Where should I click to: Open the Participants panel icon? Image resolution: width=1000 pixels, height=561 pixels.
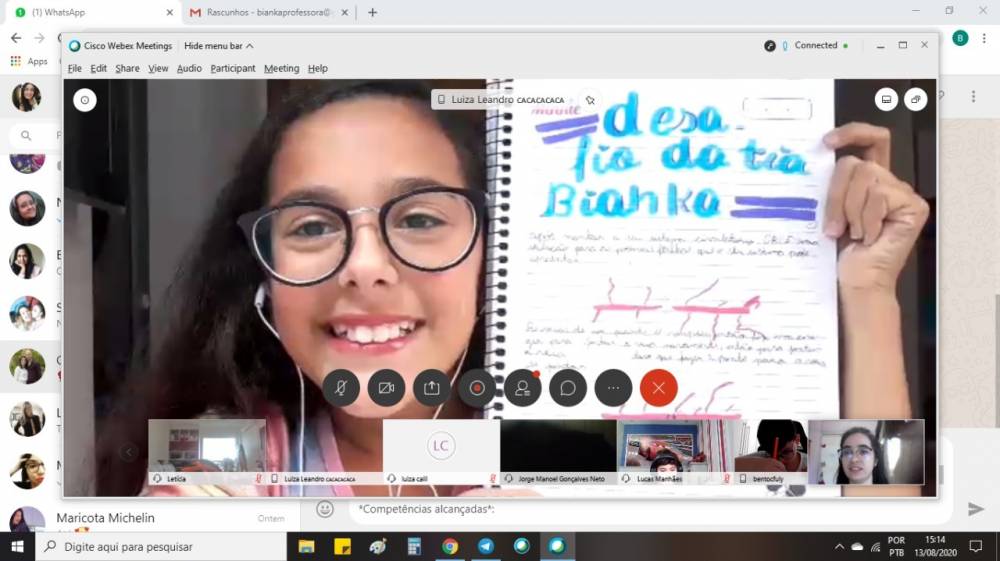point(522,388)
